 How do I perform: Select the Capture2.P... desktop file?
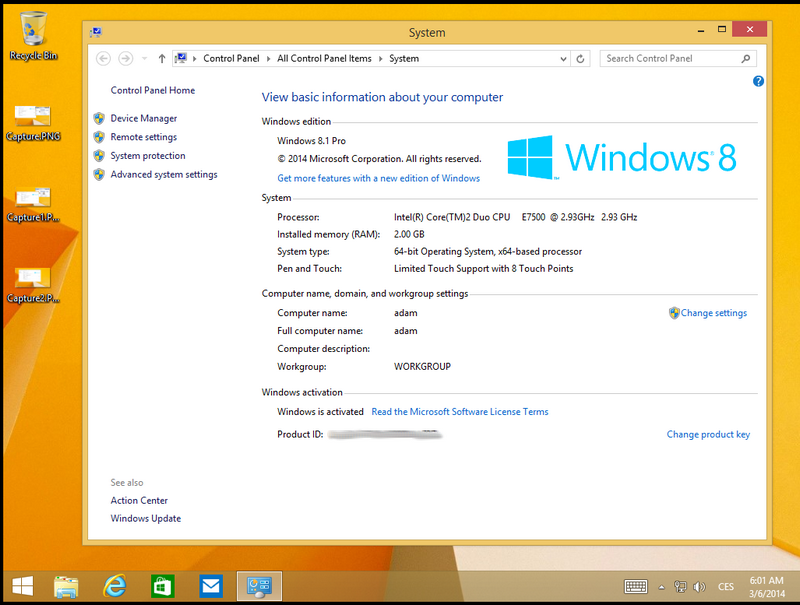33,285
